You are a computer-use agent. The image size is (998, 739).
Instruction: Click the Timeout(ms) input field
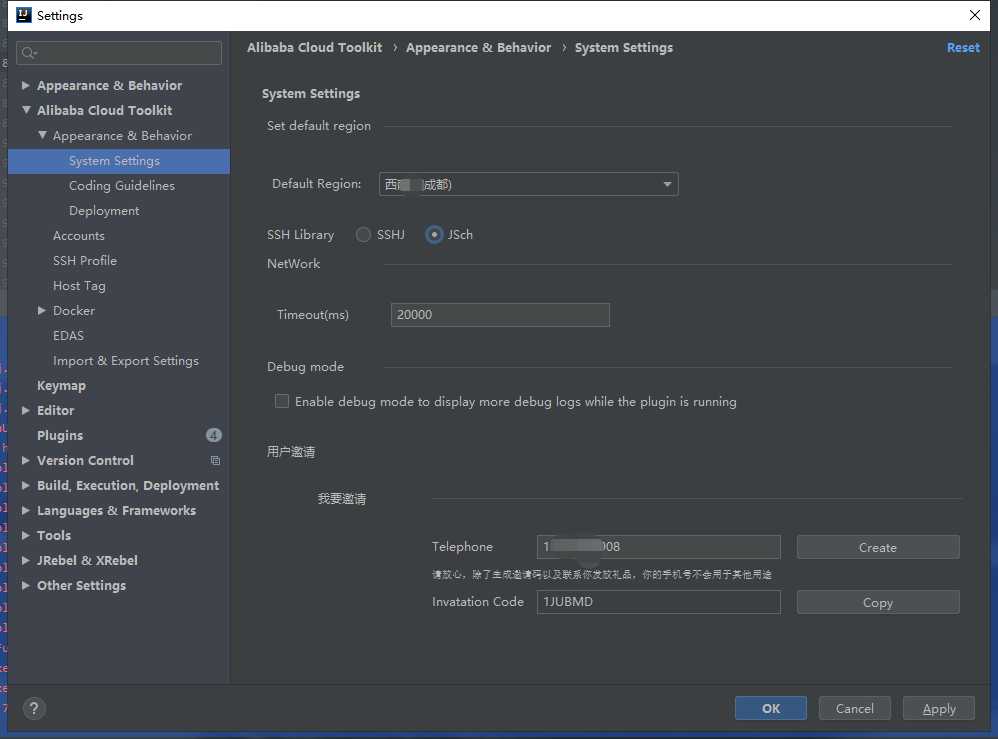[500, 314]
